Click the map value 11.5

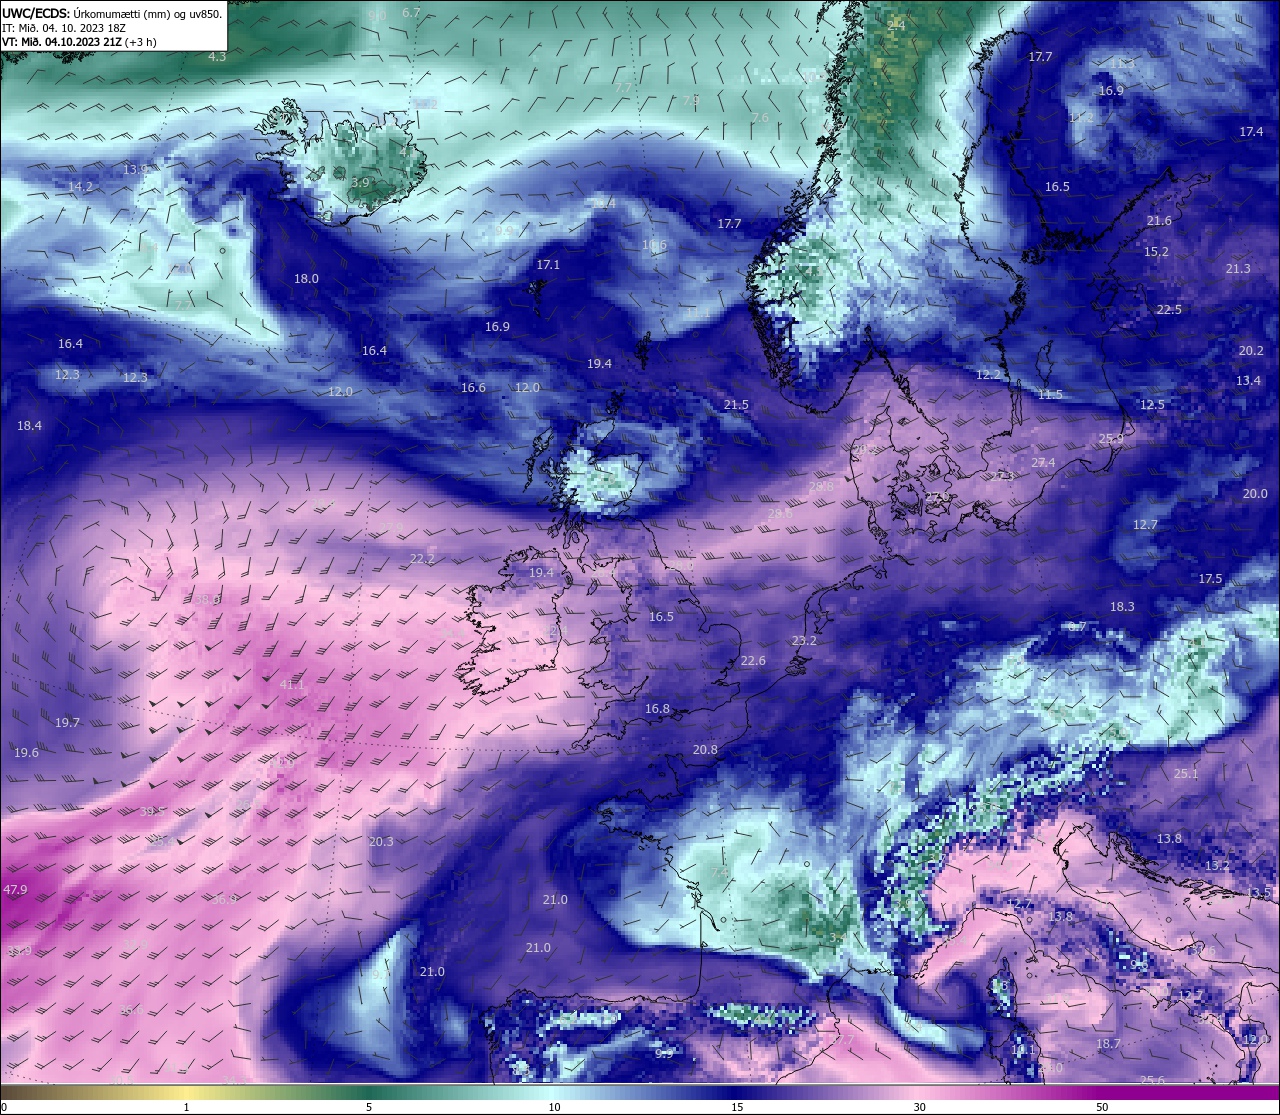[x=1050, y=394]
